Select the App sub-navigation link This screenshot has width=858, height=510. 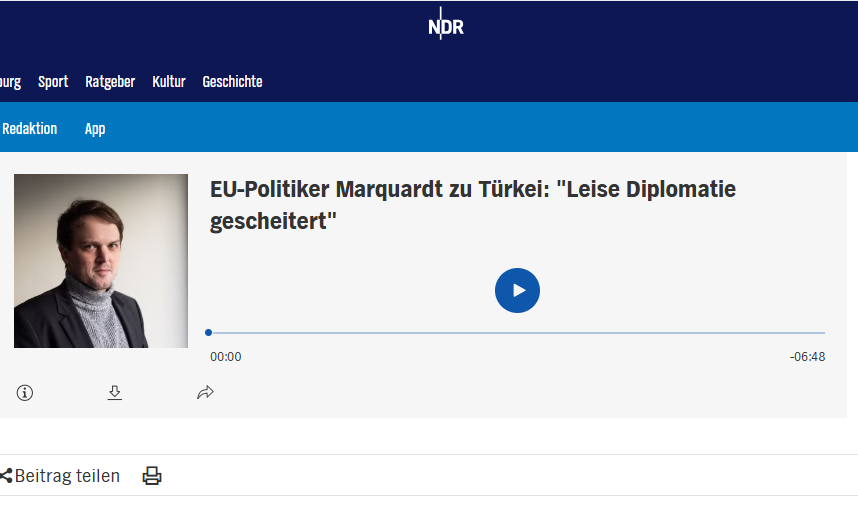point(95,129)
